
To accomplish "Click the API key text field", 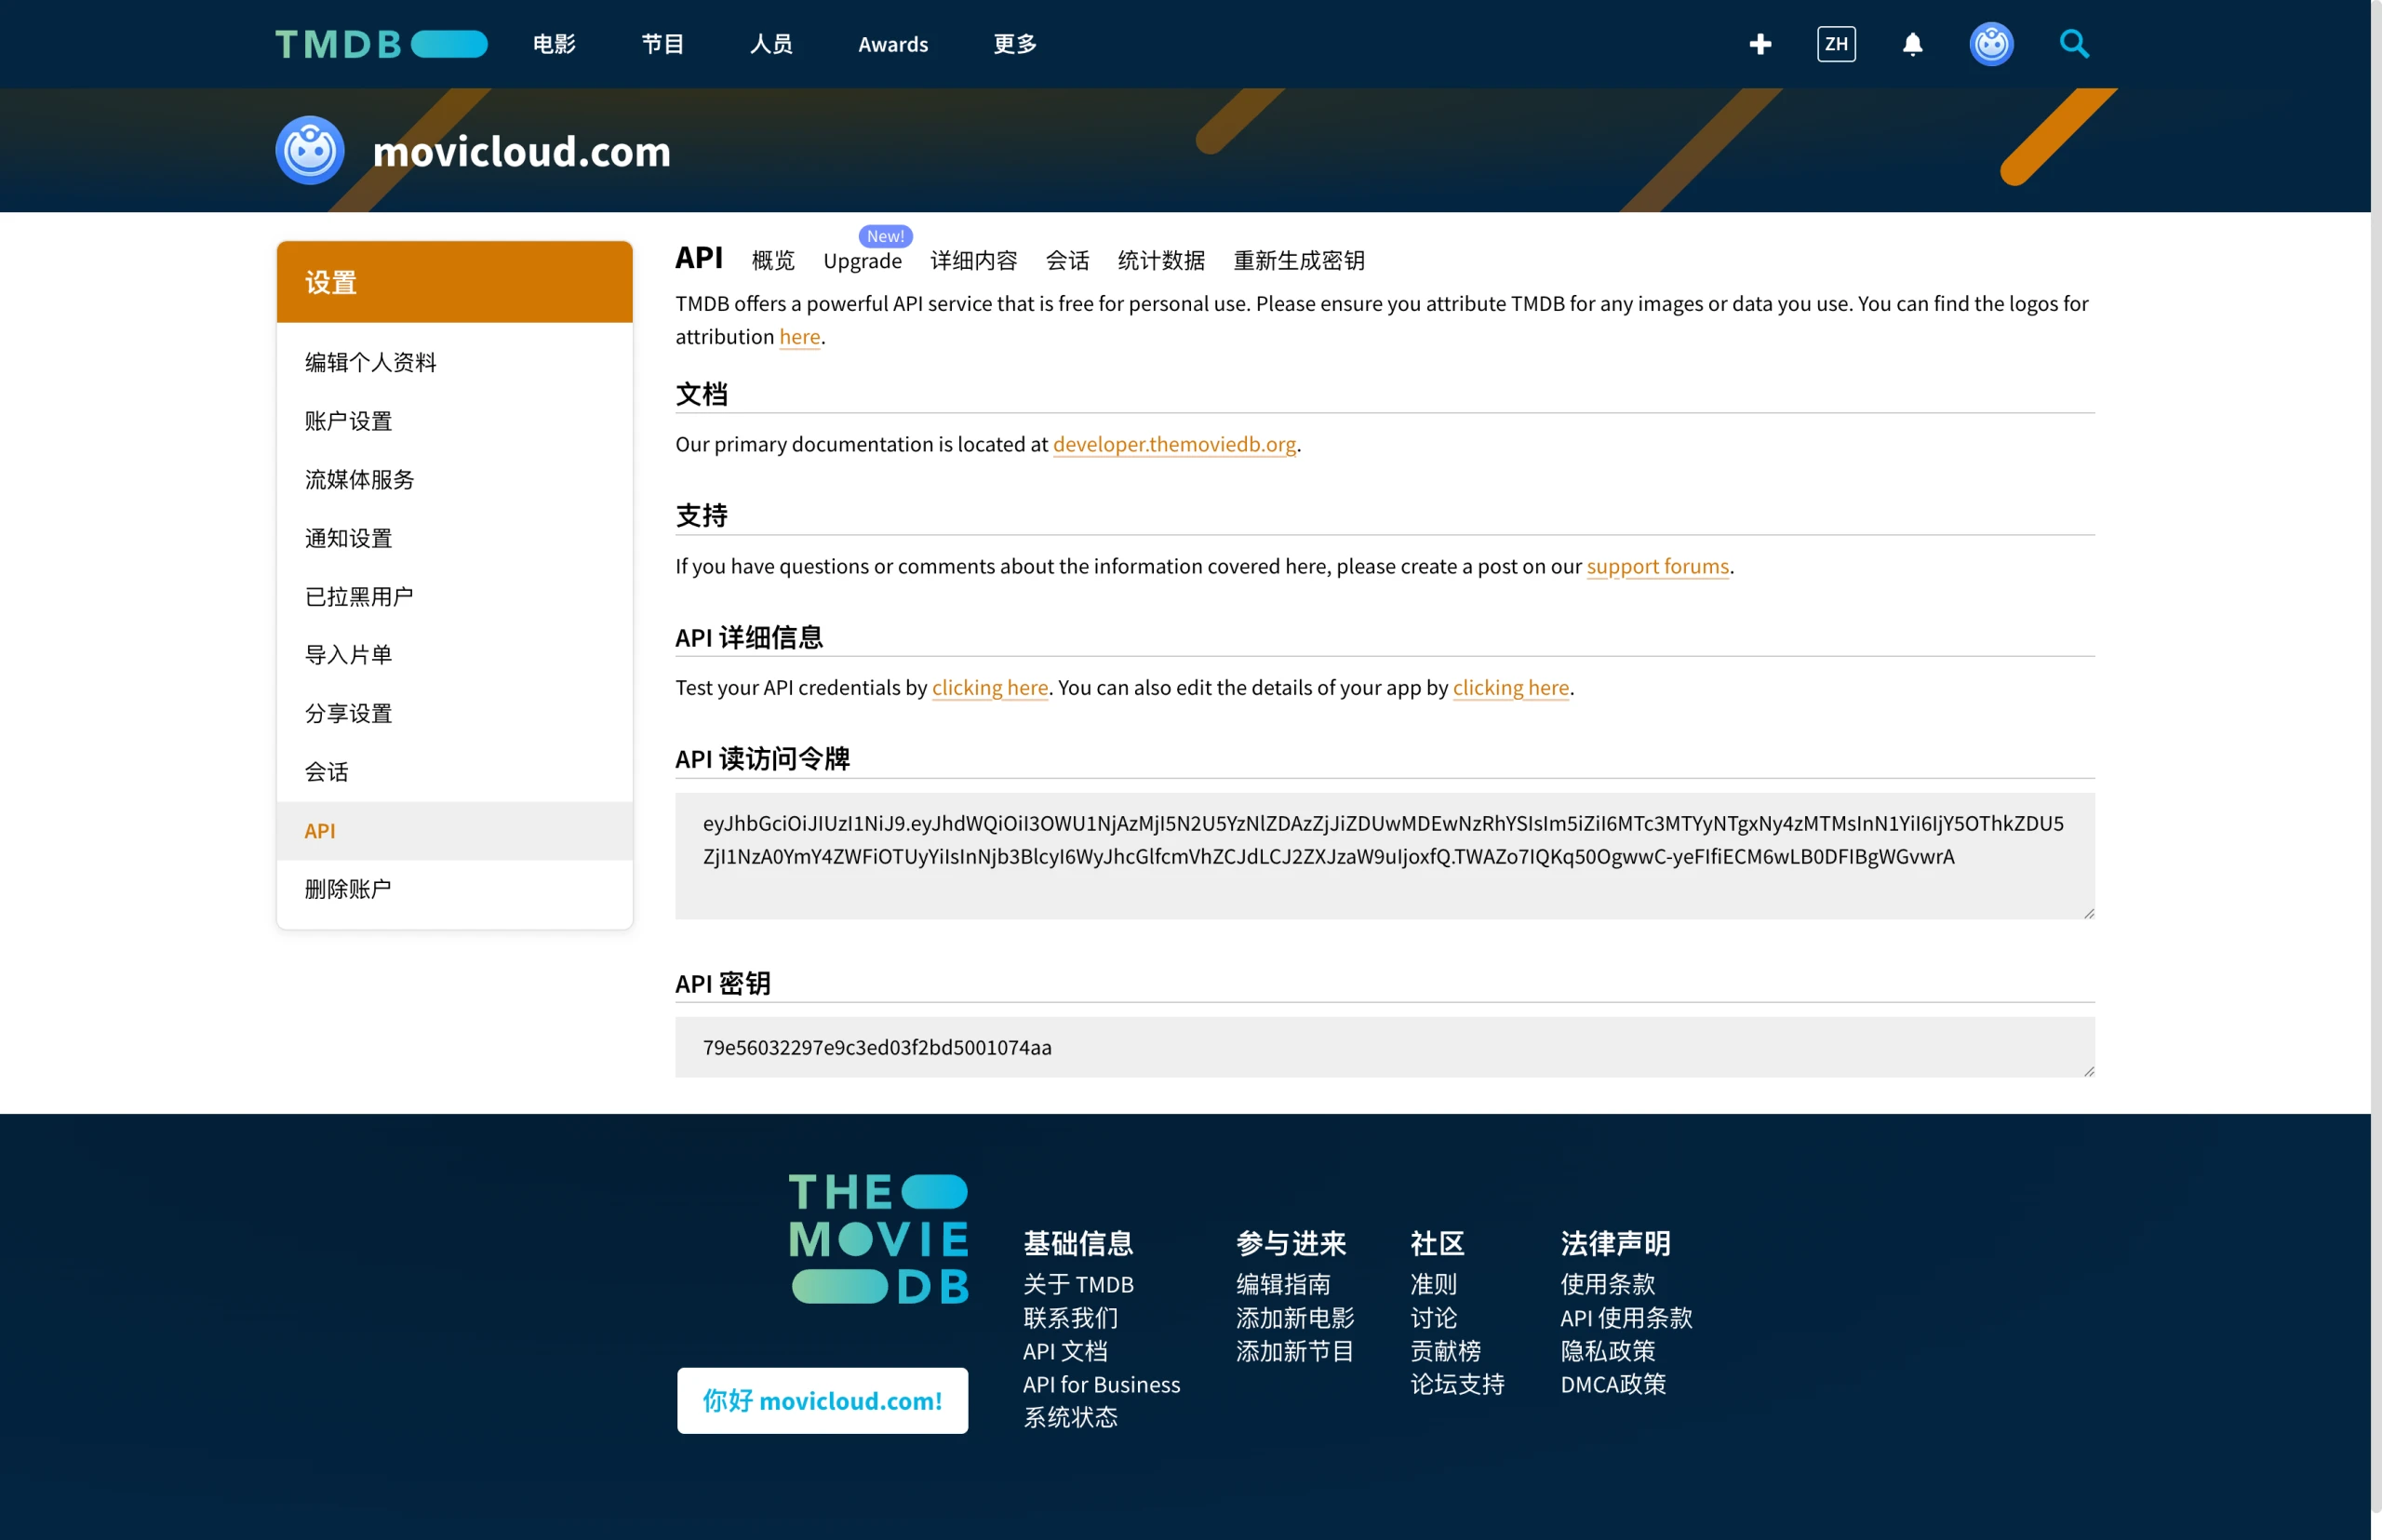I will click(1384, 1047).
